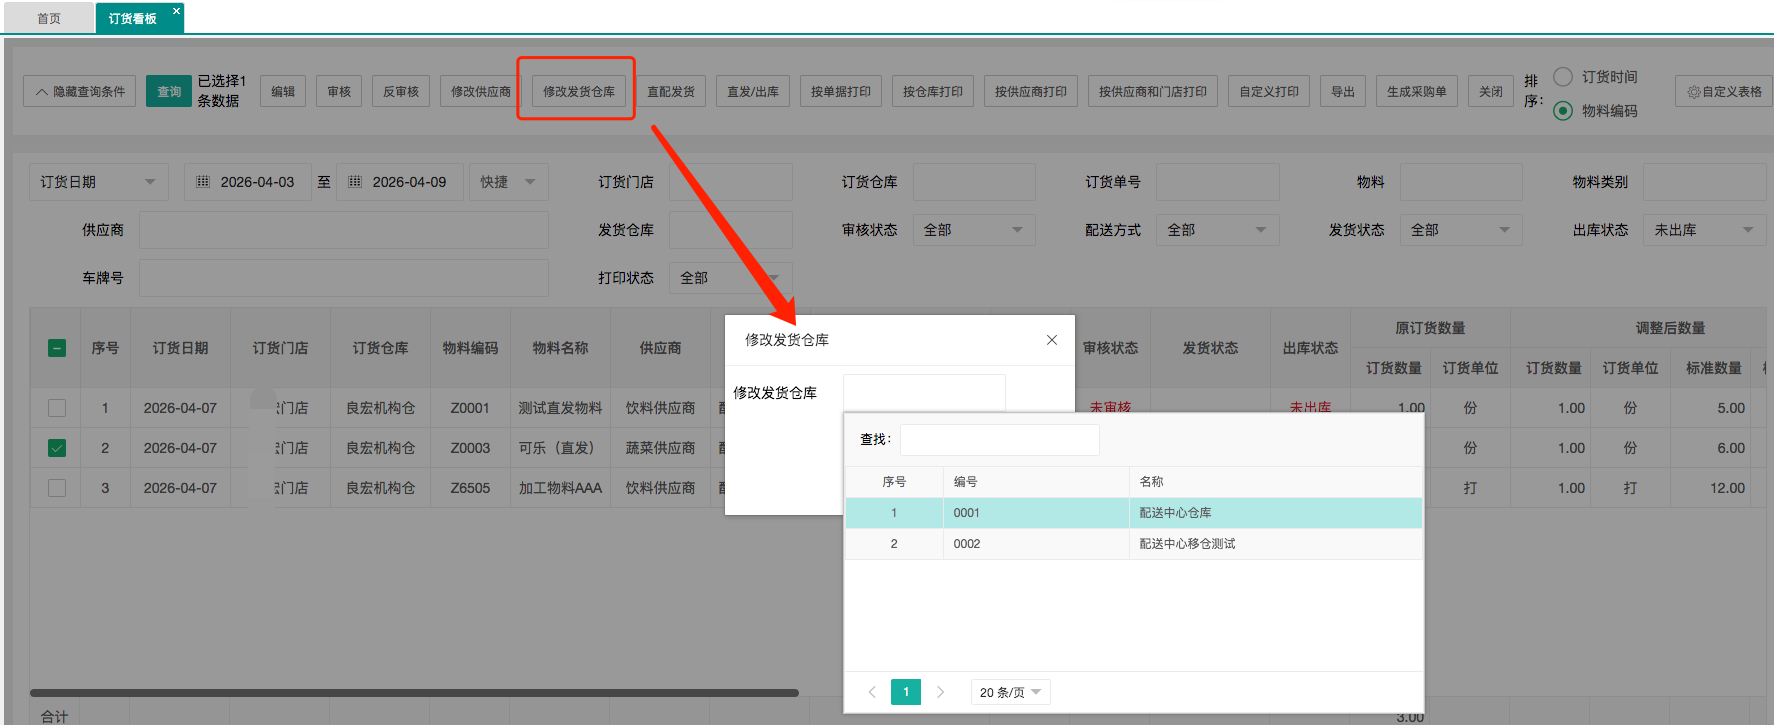Click the 自定义打印 button
1774x725 pixels.
[x=1269, y=92]
